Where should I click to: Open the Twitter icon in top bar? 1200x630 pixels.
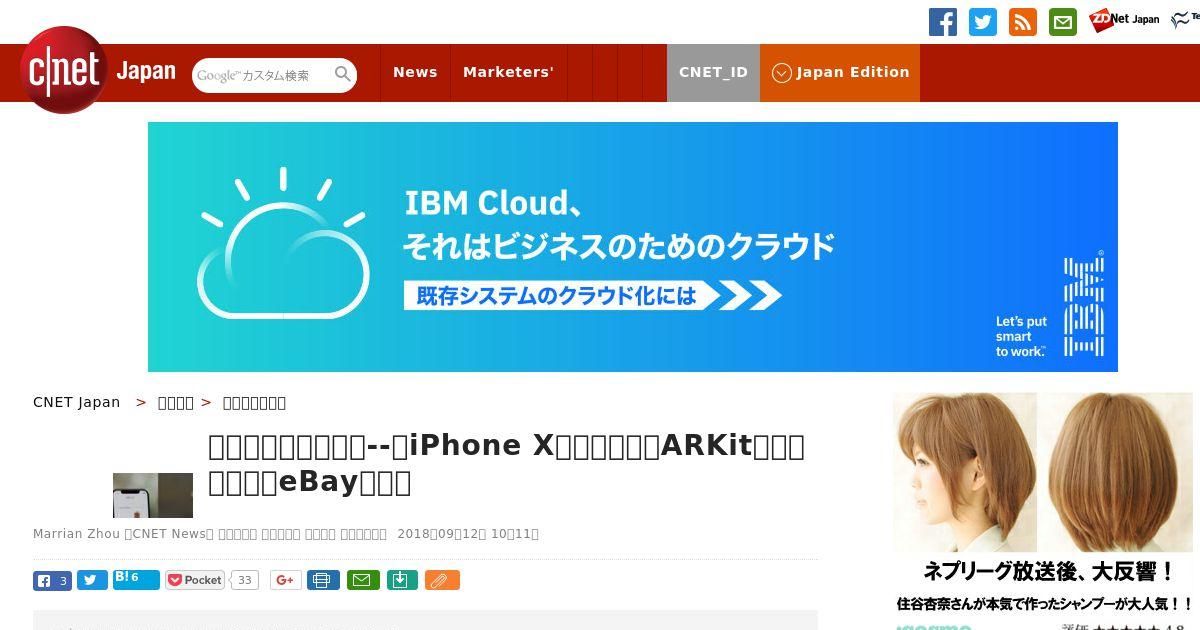click(x=983, y=22)
